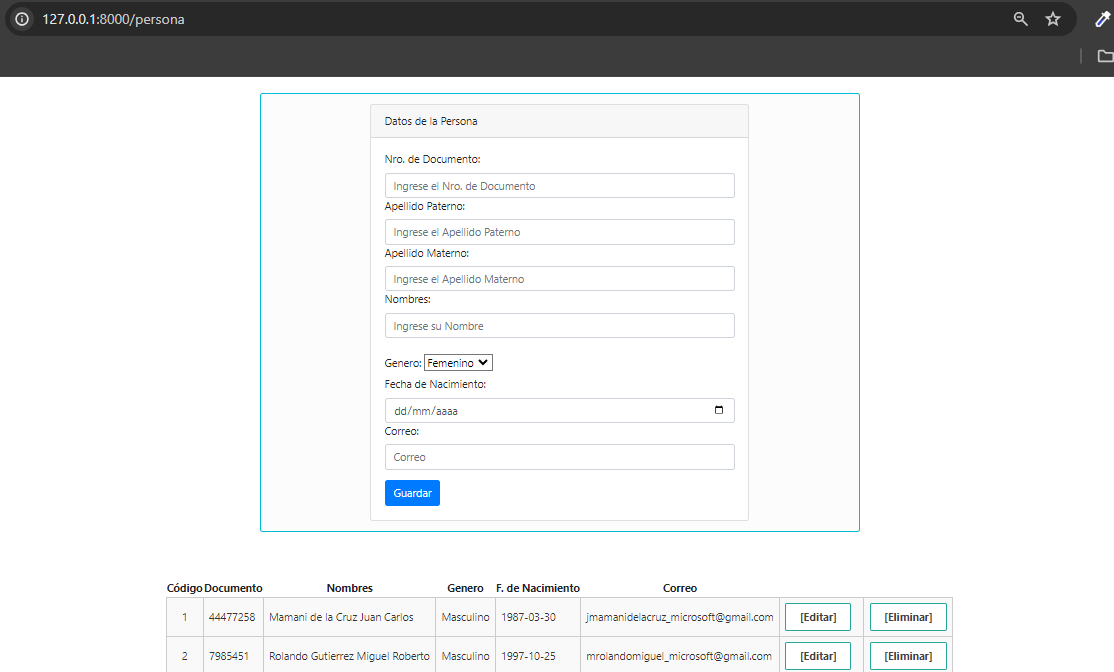Eliminate the Rolando Gutierrez record
The width and height of the screenshot is (1114, 672).
pos(907,656)
